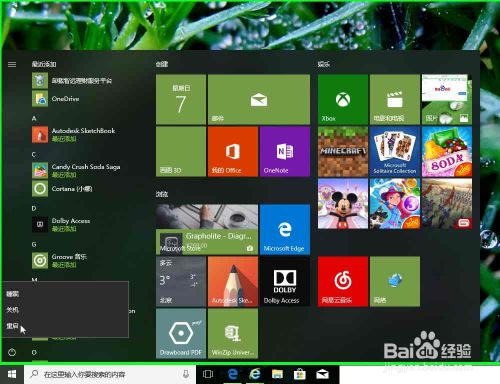Open the Bubble Witch 3 game tile
This screenshot has width=500, height=384.
395,204
